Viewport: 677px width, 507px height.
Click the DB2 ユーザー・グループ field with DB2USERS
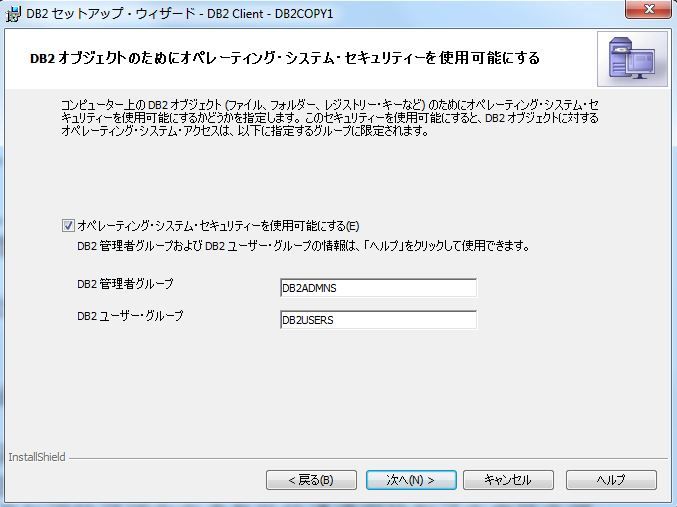(378, 320)
